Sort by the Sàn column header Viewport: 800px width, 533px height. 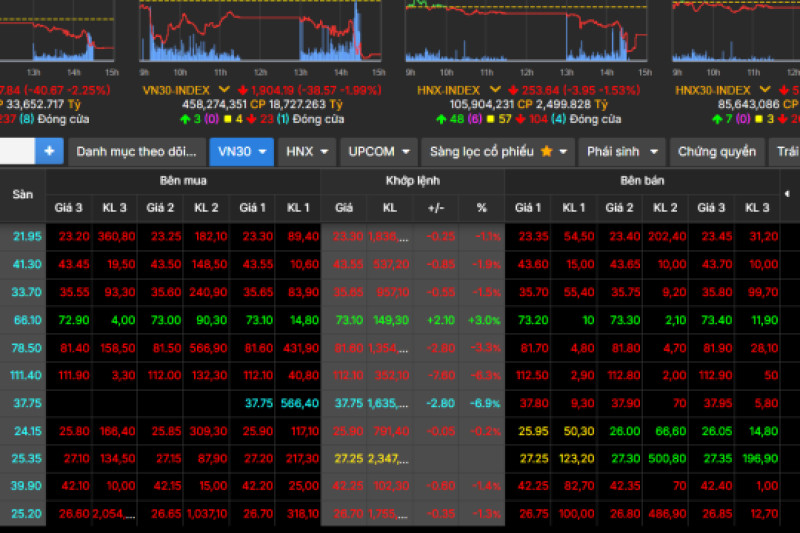(22, 194)
